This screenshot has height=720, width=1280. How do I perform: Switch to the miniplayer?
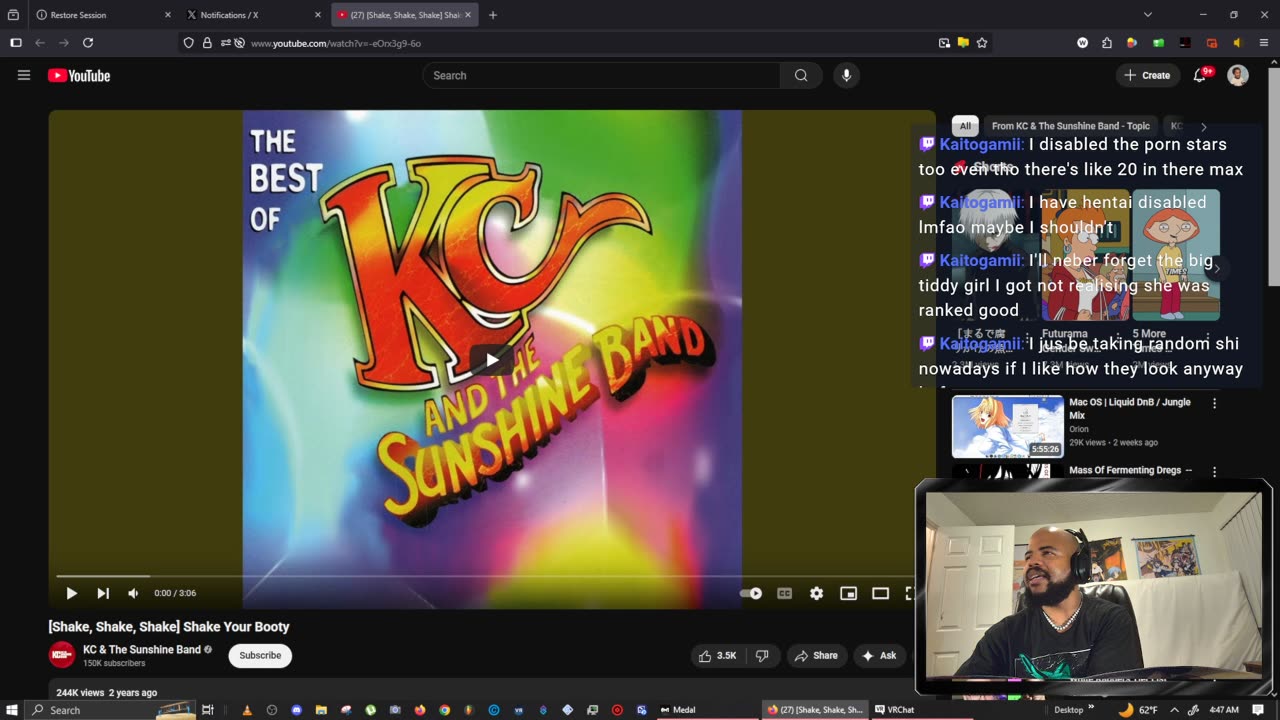click(848, 593)
